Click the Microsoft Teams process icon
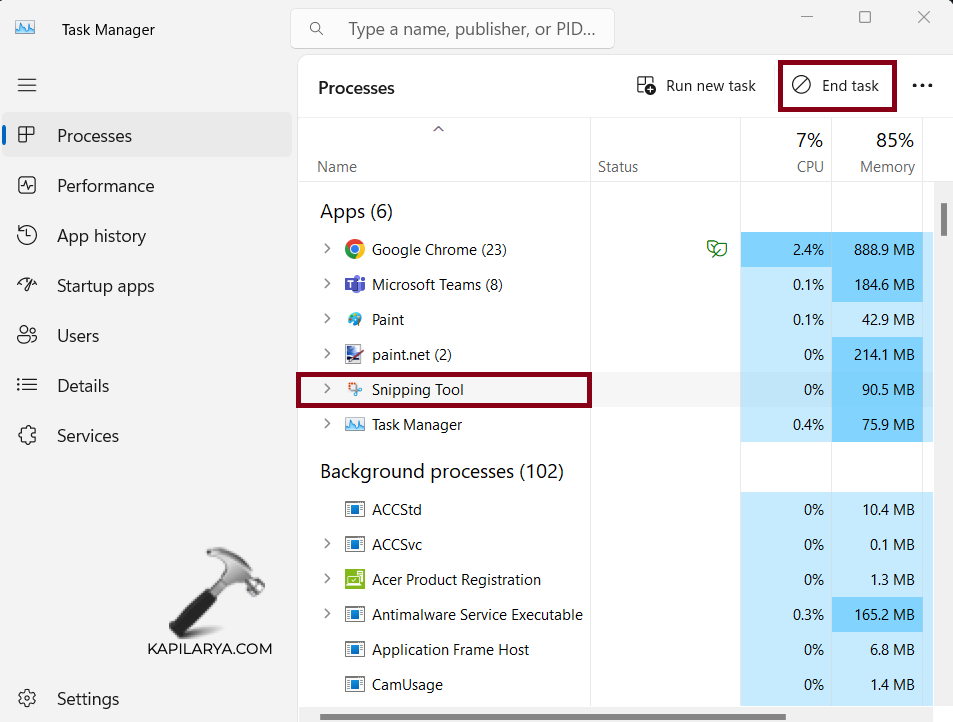 354,284
